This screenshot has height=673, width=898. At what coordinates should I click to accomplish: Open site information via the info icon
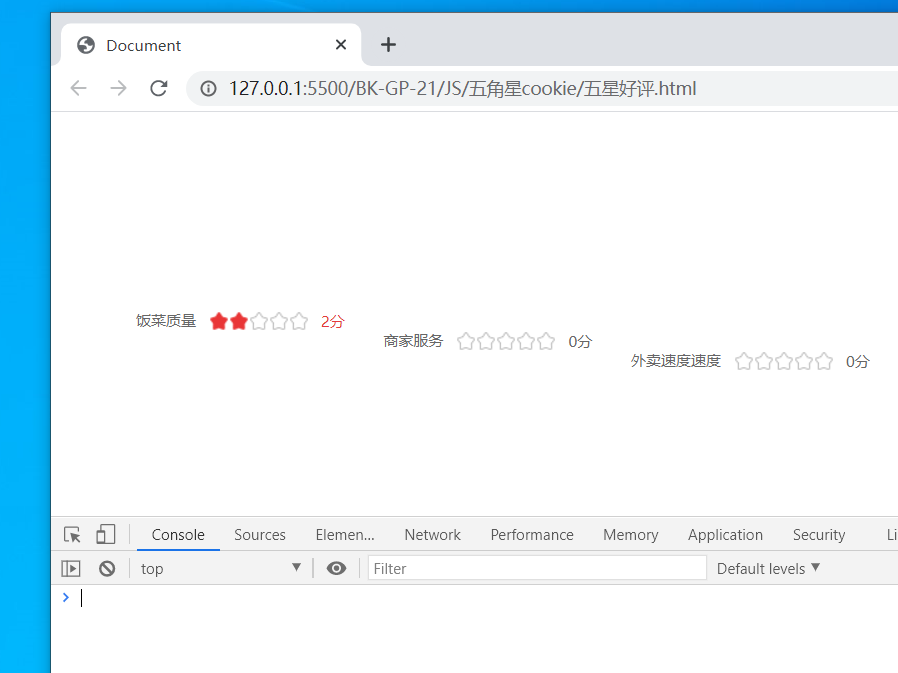tap(207, 88)
